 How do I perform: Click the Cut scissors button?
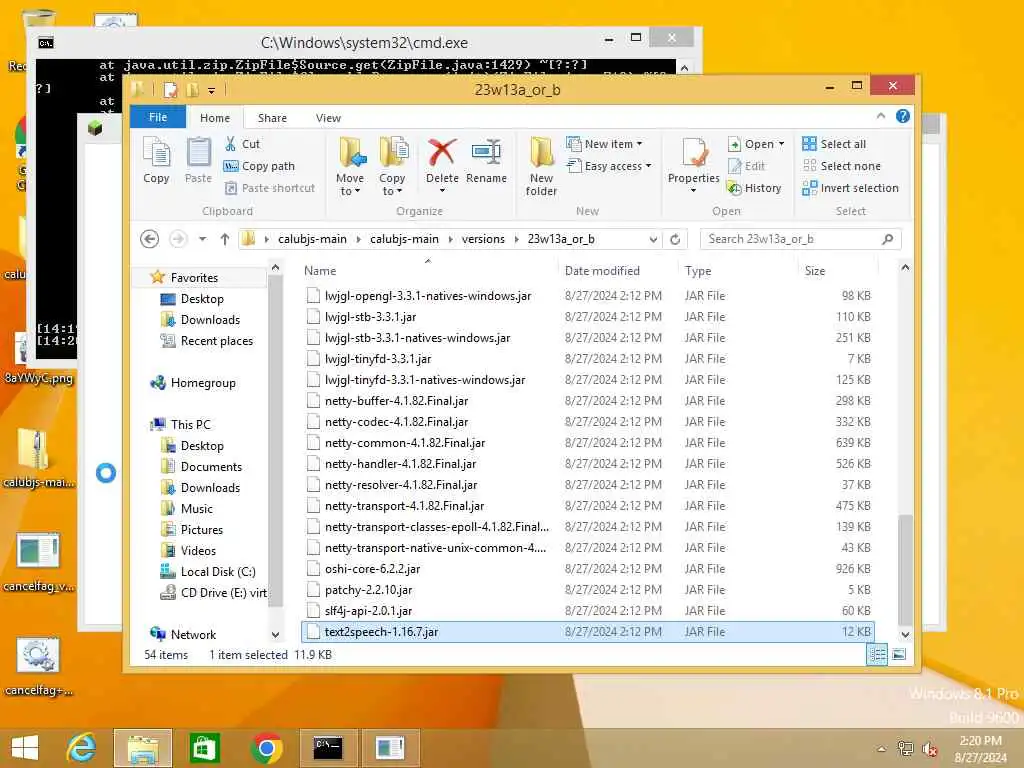[x=242, y=144]
